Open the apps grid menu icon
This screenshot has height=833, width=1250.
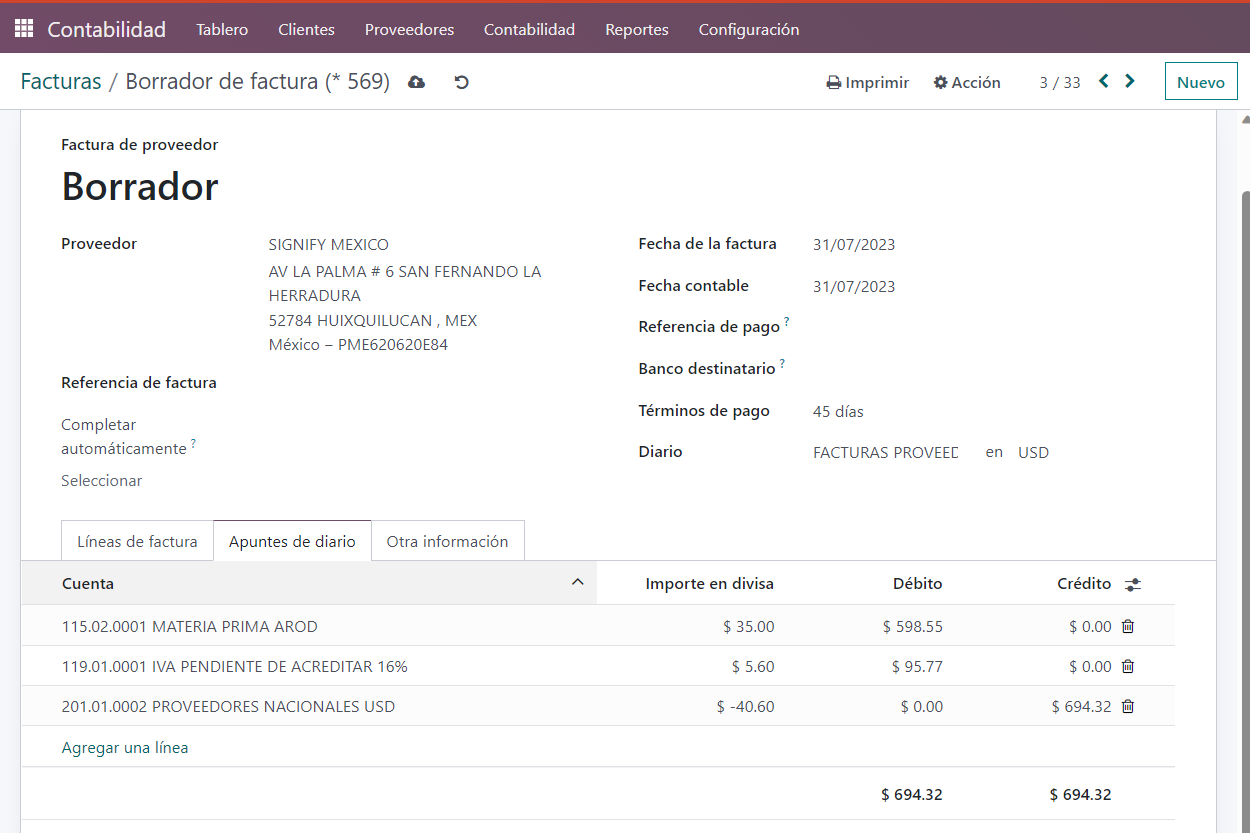coord(24,29)
